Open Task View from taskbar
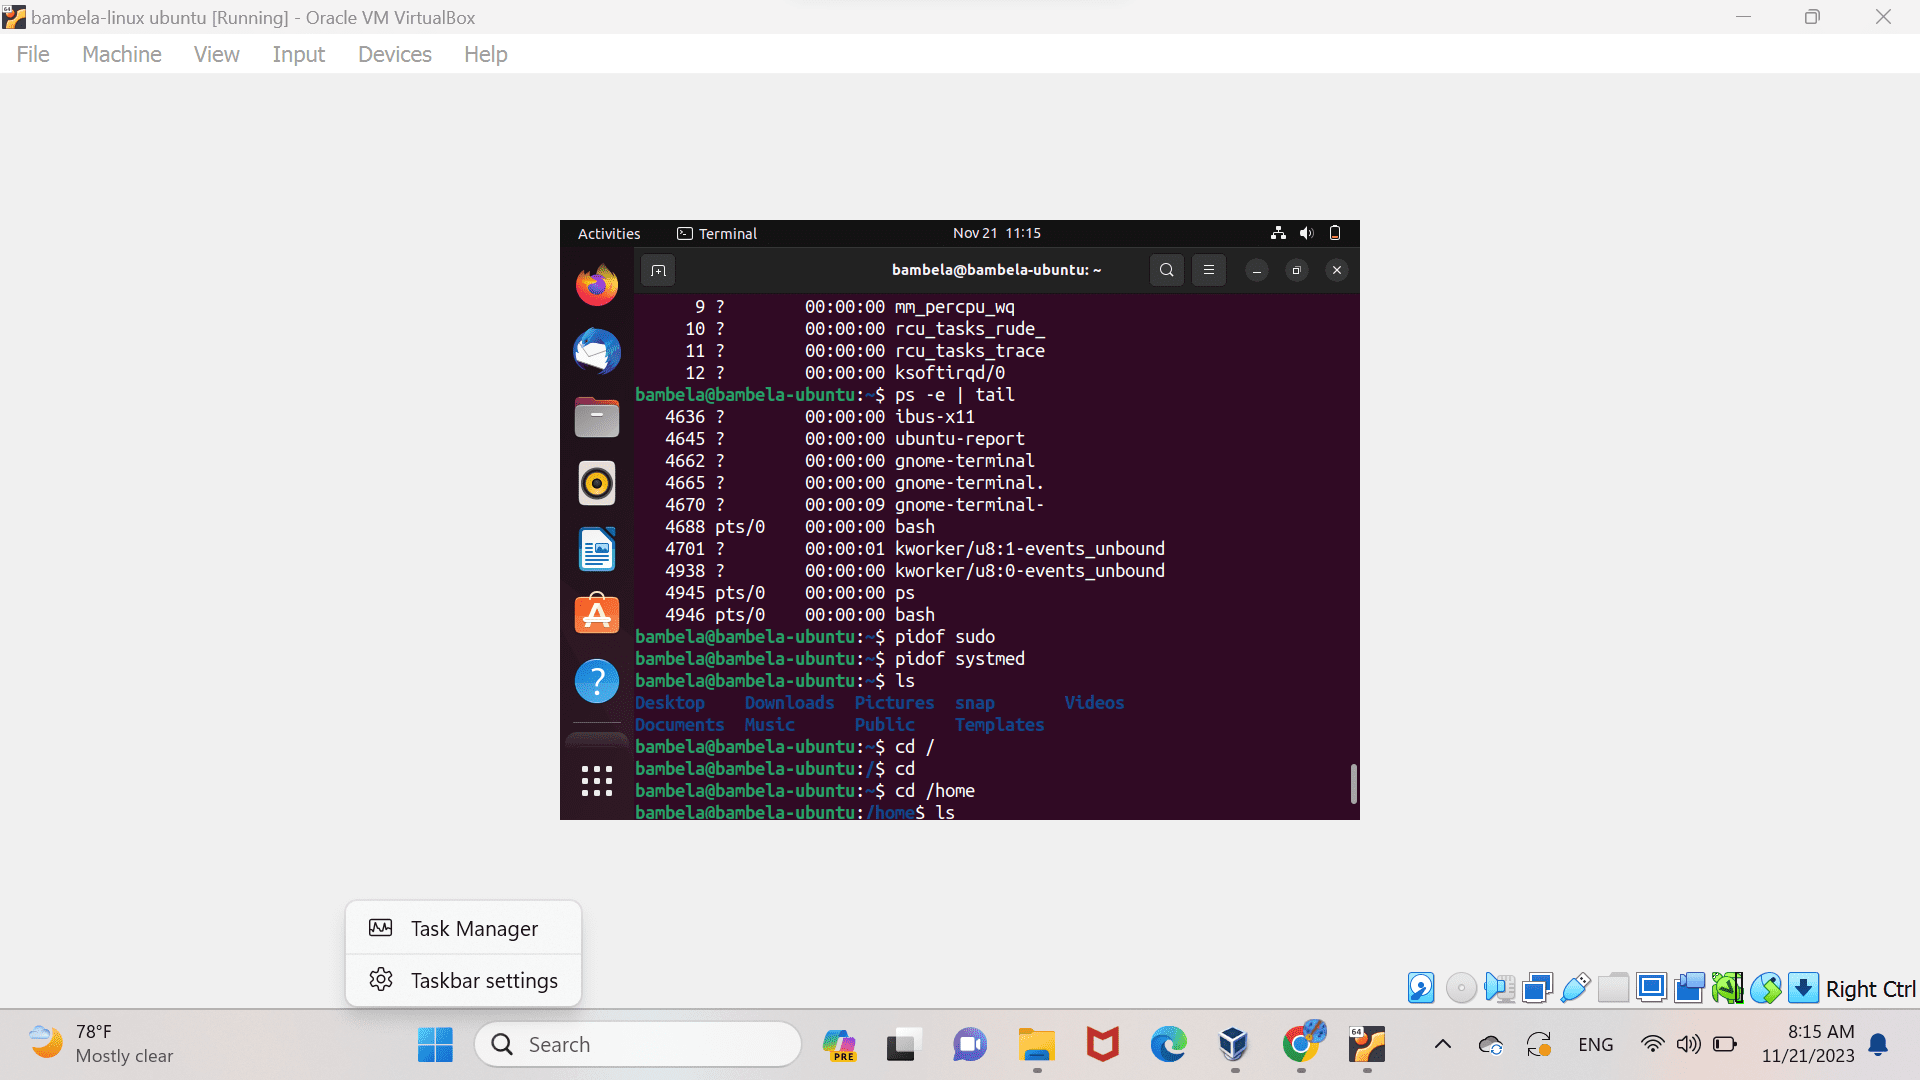The width and height of the screenshot is (1920, 1080). (x=902, y=1045)
